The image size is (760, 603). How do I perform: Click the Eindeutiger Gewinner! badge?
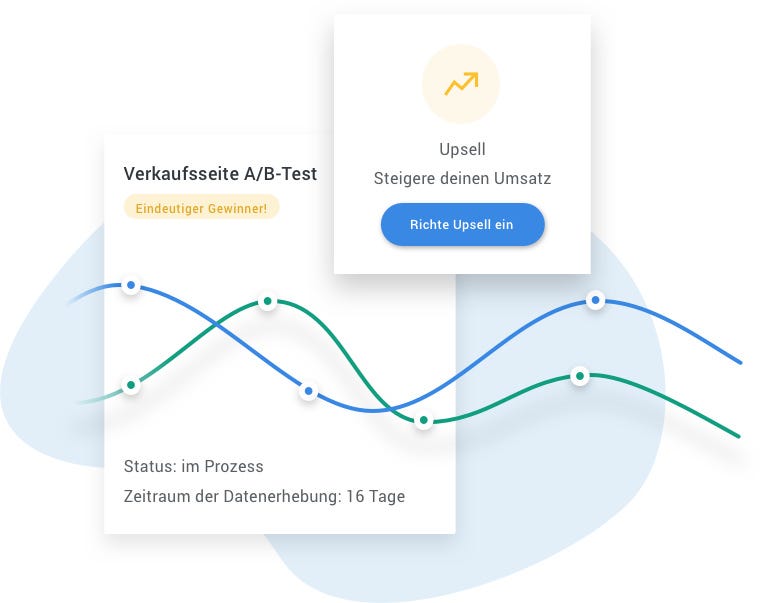pos(201,208)
